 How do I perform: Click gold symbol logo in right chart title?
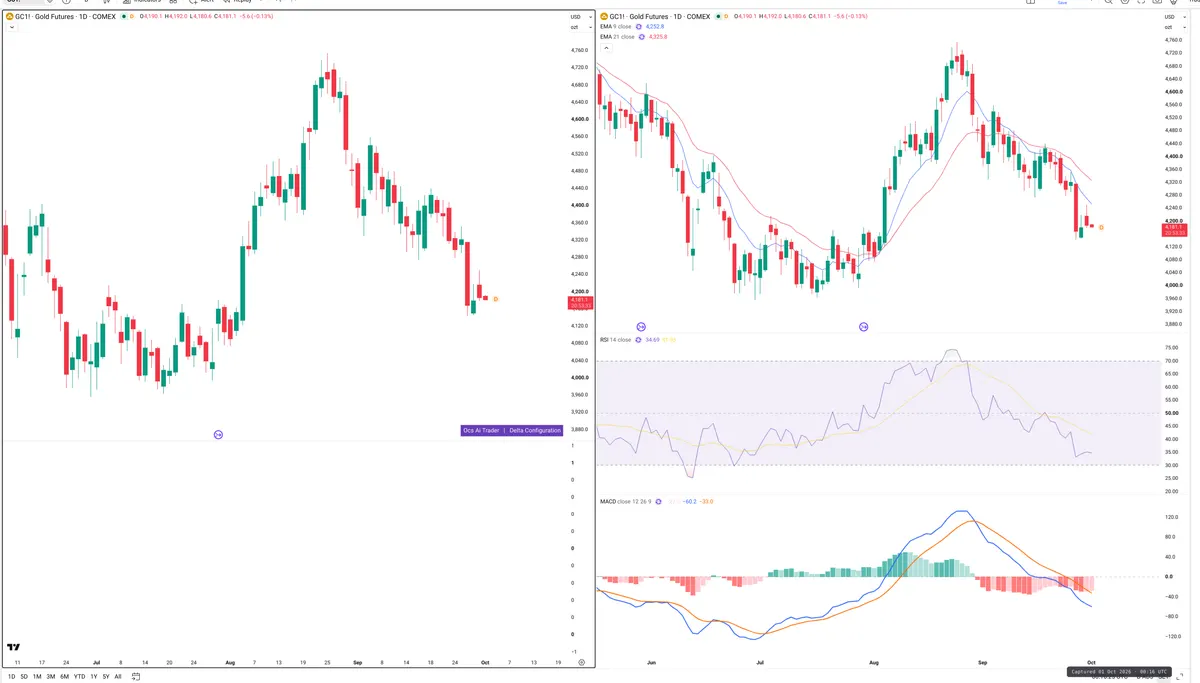602,17
